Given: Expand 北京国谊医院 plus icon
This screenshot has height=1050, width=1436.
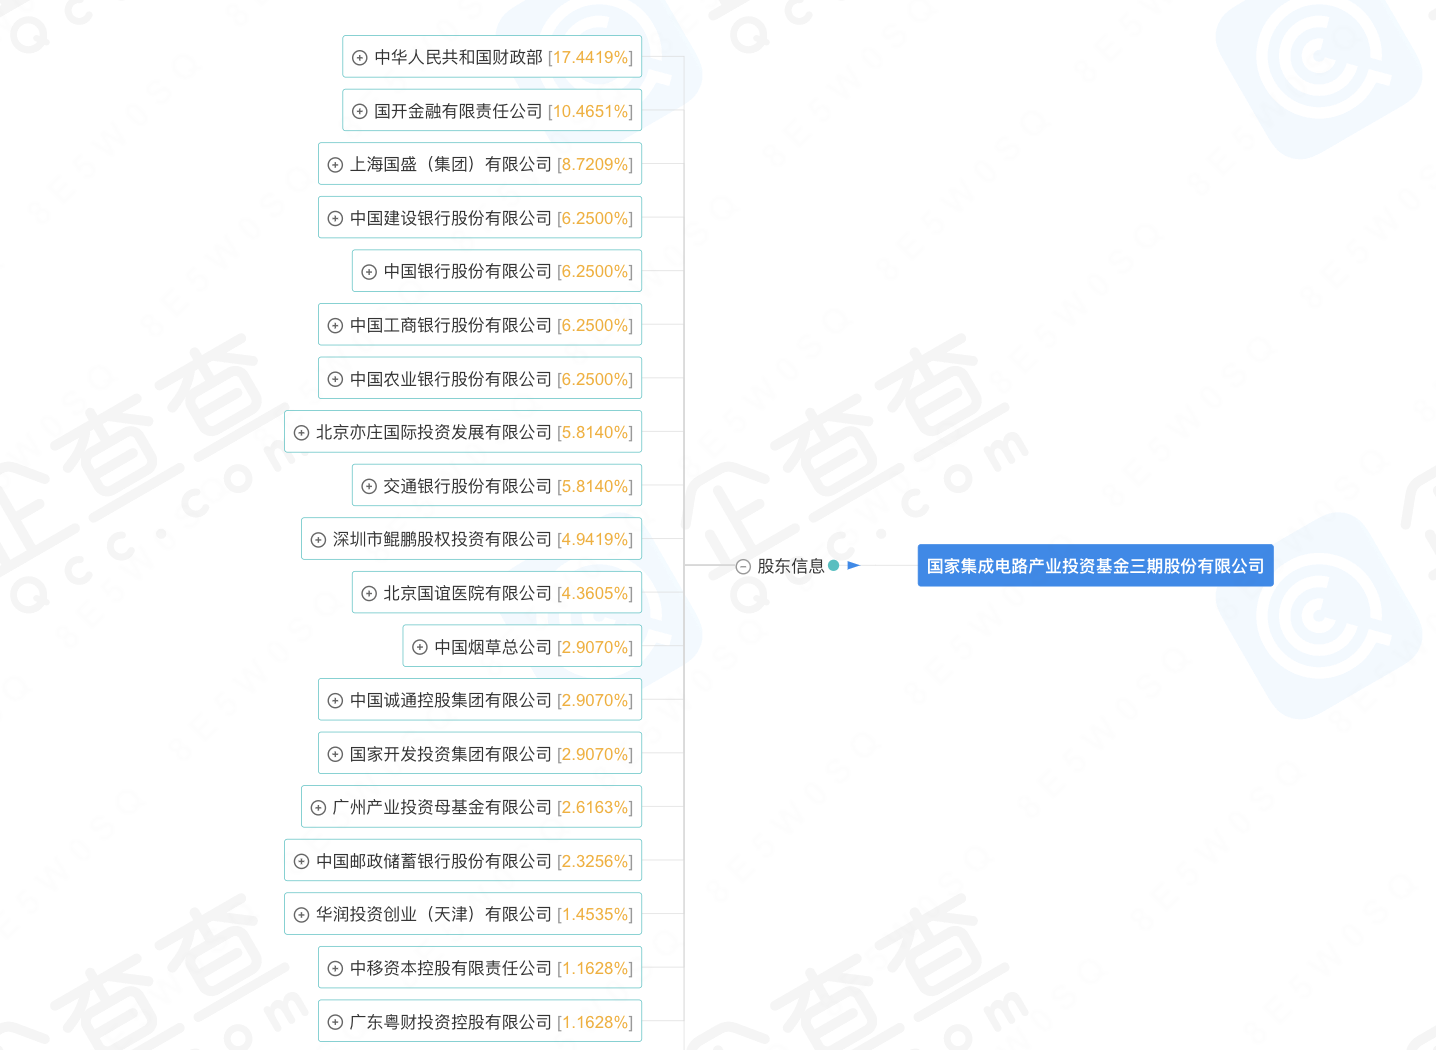Looking at the screenshot, I should click(367, 592).
